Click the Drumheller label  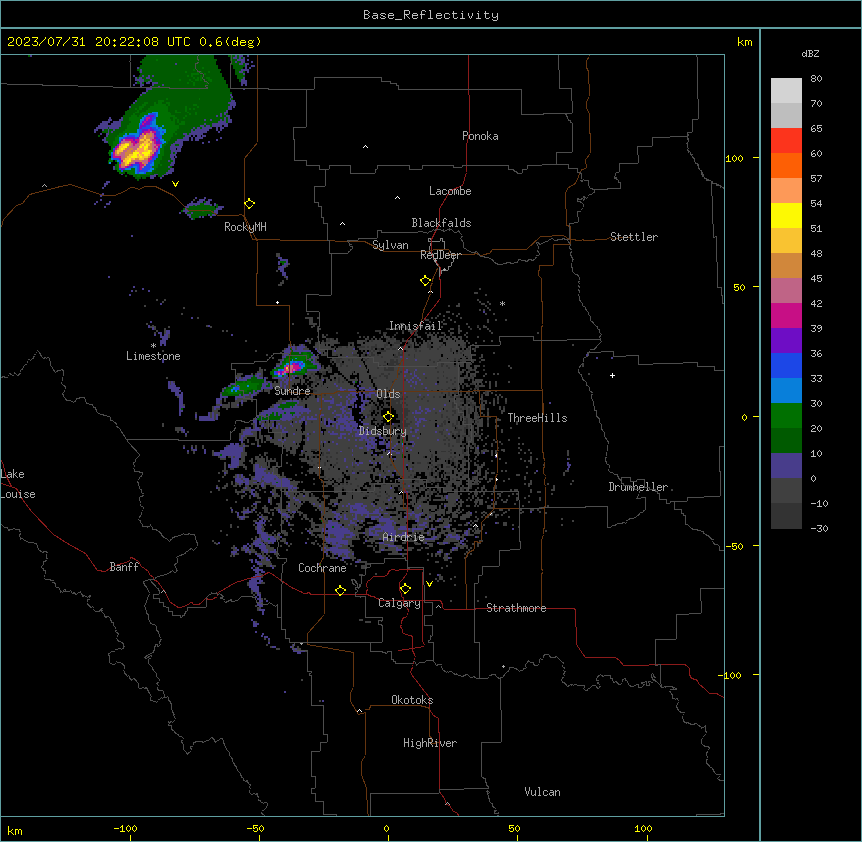[638, 487]
